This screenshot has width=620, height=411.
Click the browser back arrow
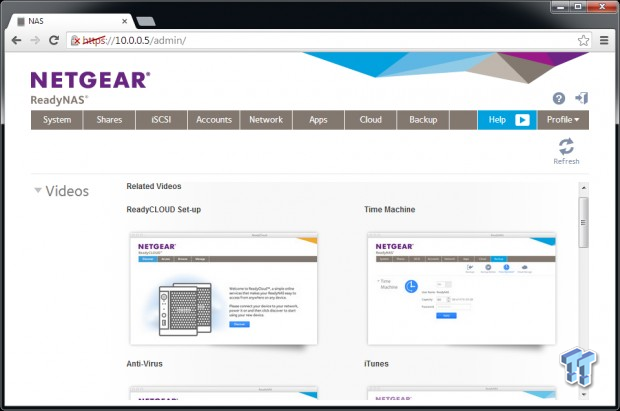point(16,40)
